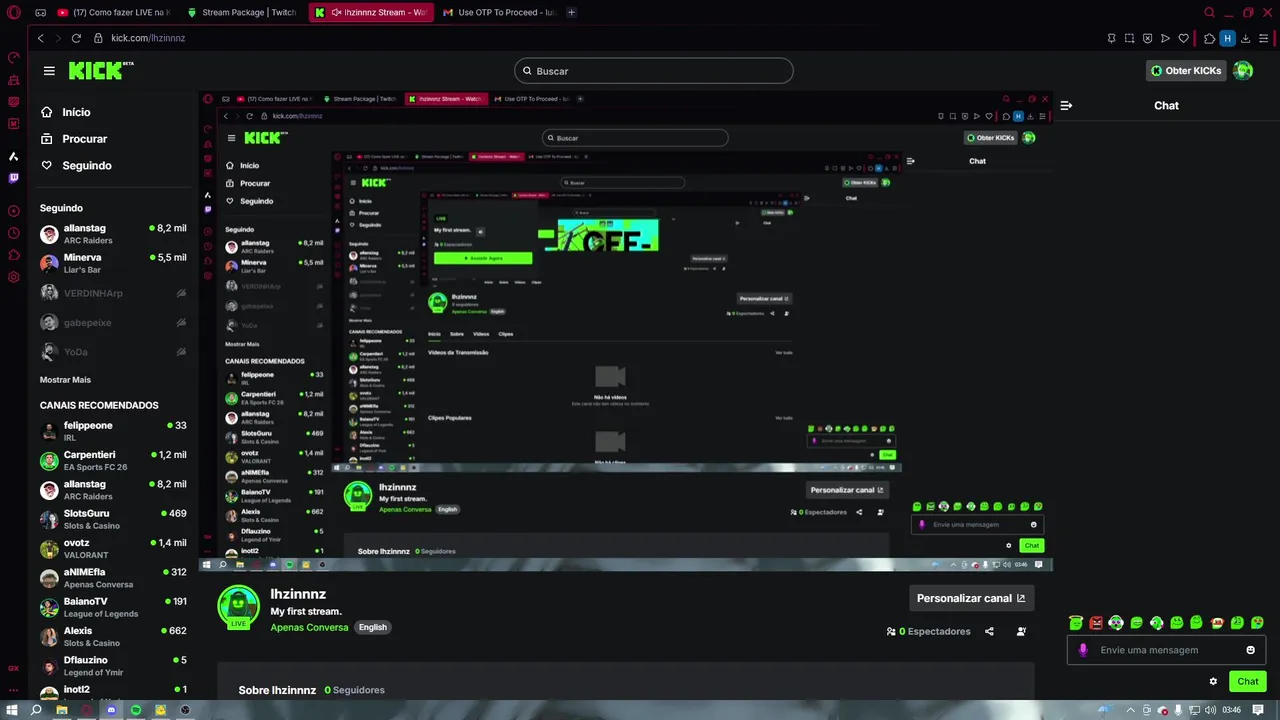Click the snapshot icon in the browser toolbar

pyautogui.click(x=1130, y=38)
